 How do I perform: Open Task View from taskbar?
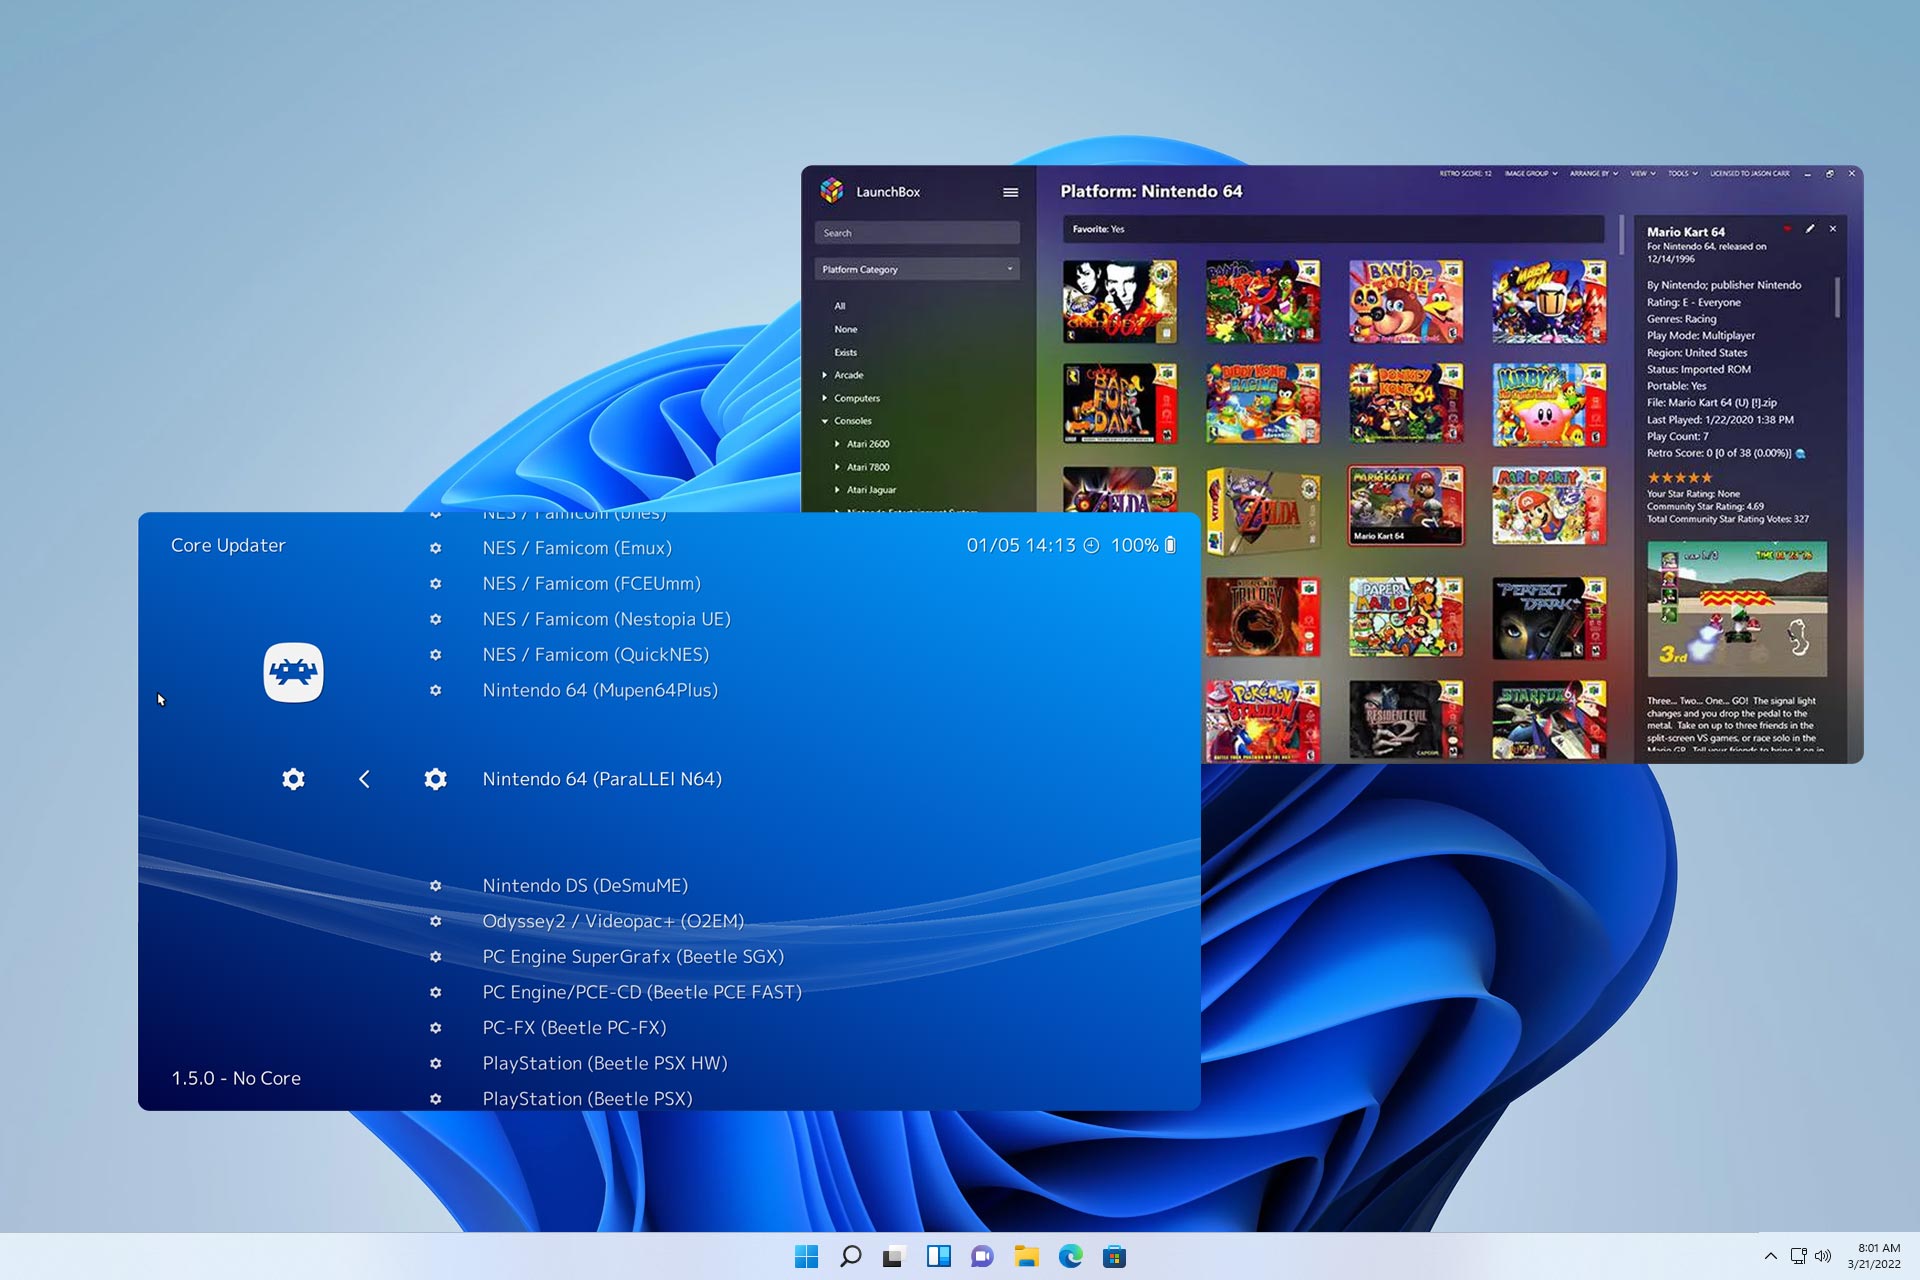pyautogui.click(x=894, y=1256)
